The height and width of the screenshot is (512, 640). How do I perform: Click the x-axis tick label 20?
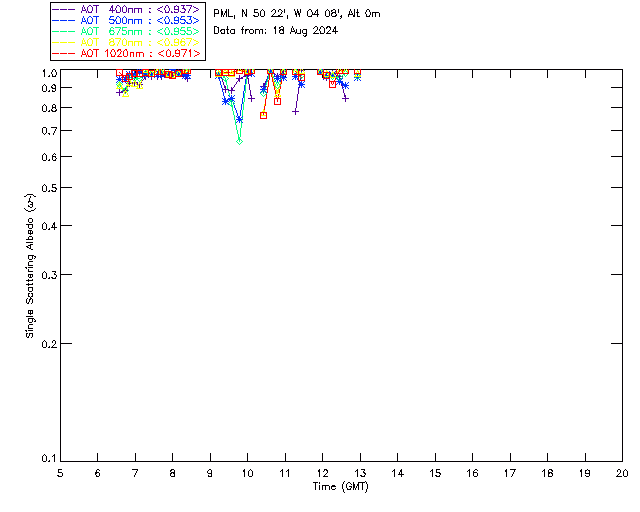click(622, 473)
